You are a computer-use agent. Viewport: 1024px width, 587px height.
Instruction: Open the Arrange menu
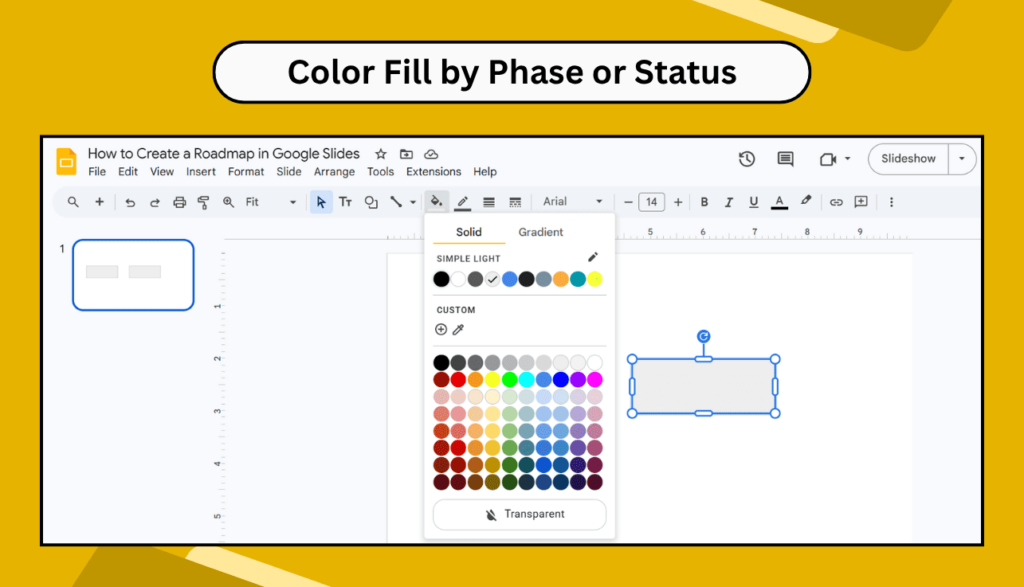[x=334, y=172]
